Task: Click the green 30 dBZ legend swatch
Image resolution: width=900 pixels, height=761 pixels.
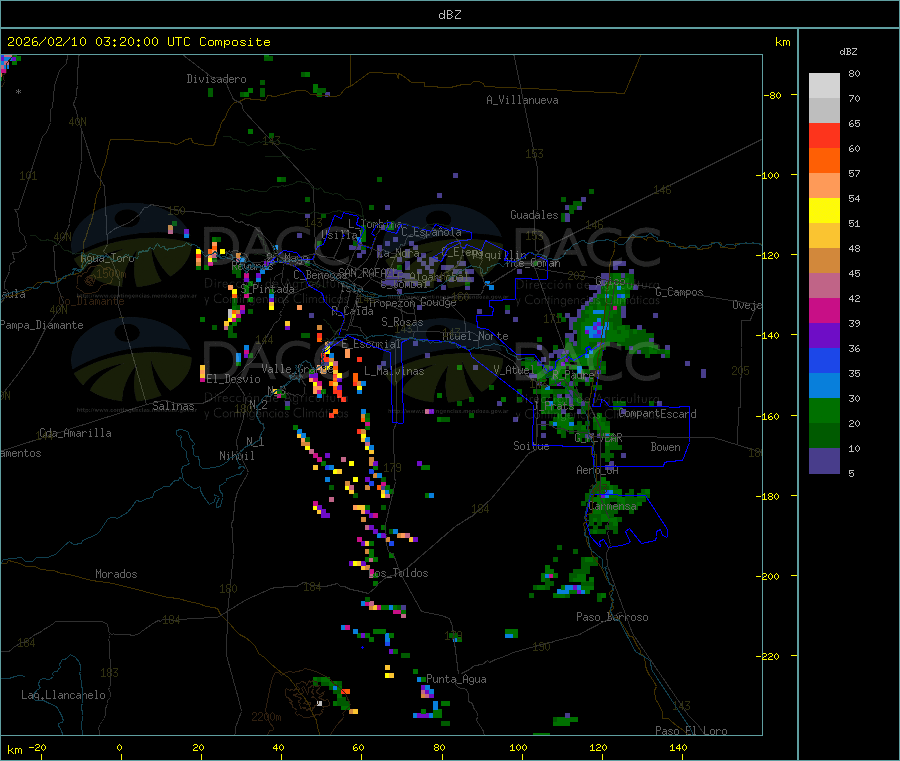Action: 824,410
